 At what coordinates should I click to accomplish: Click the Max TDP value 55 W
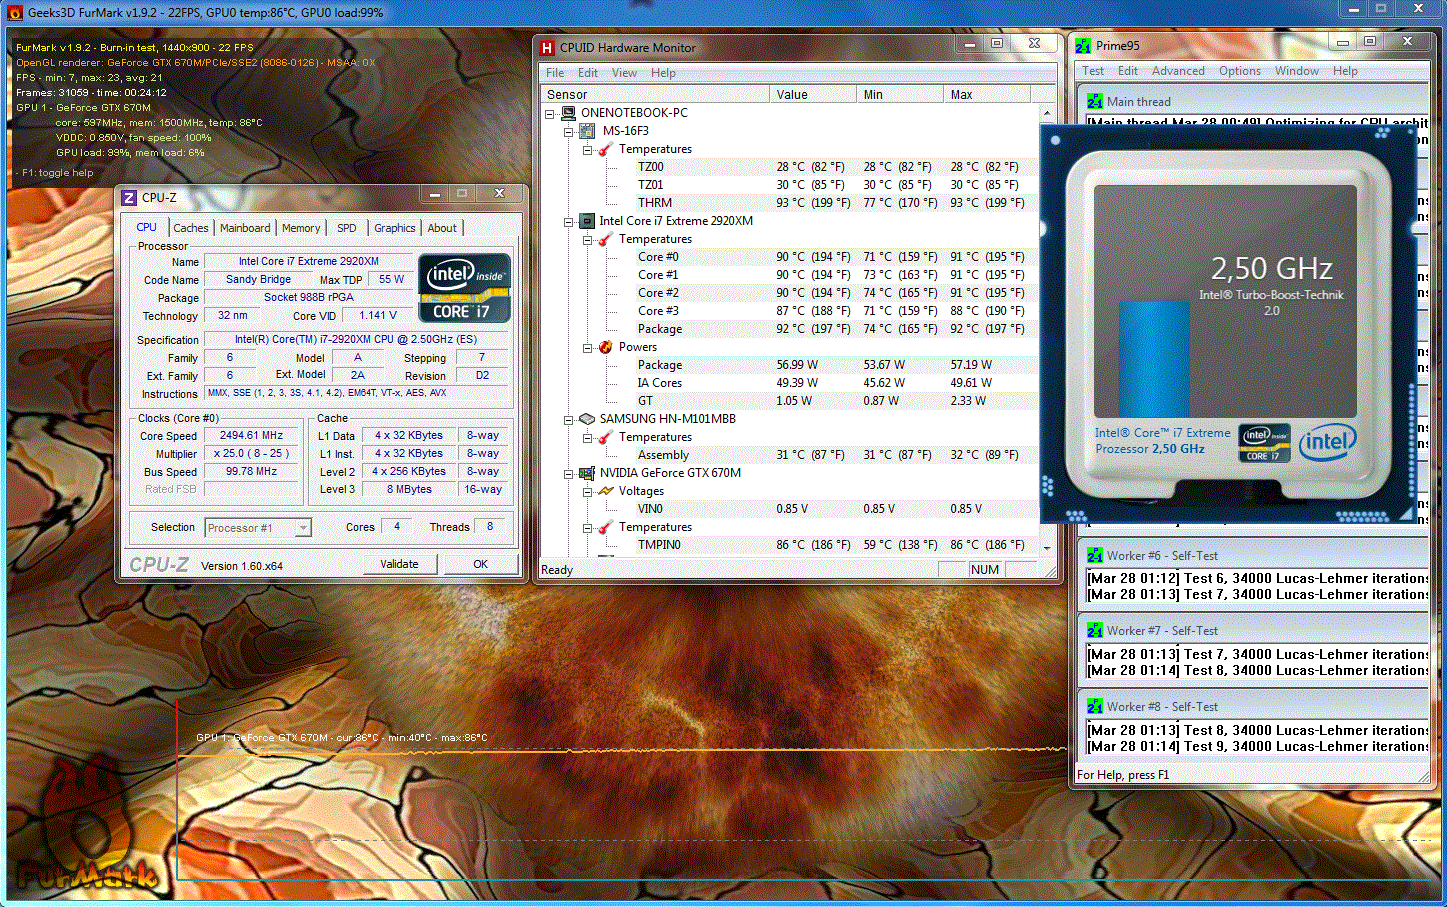click(392, 279)
